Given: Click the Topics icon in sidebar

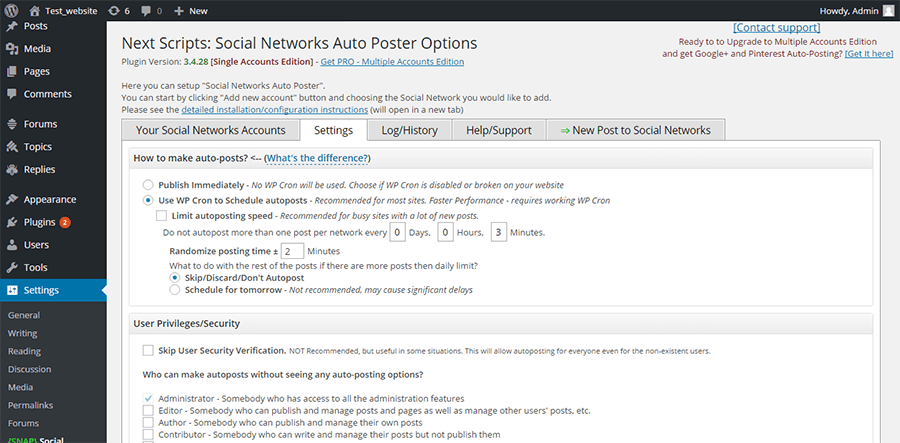Looking at the screenshot, I should 11,147.
